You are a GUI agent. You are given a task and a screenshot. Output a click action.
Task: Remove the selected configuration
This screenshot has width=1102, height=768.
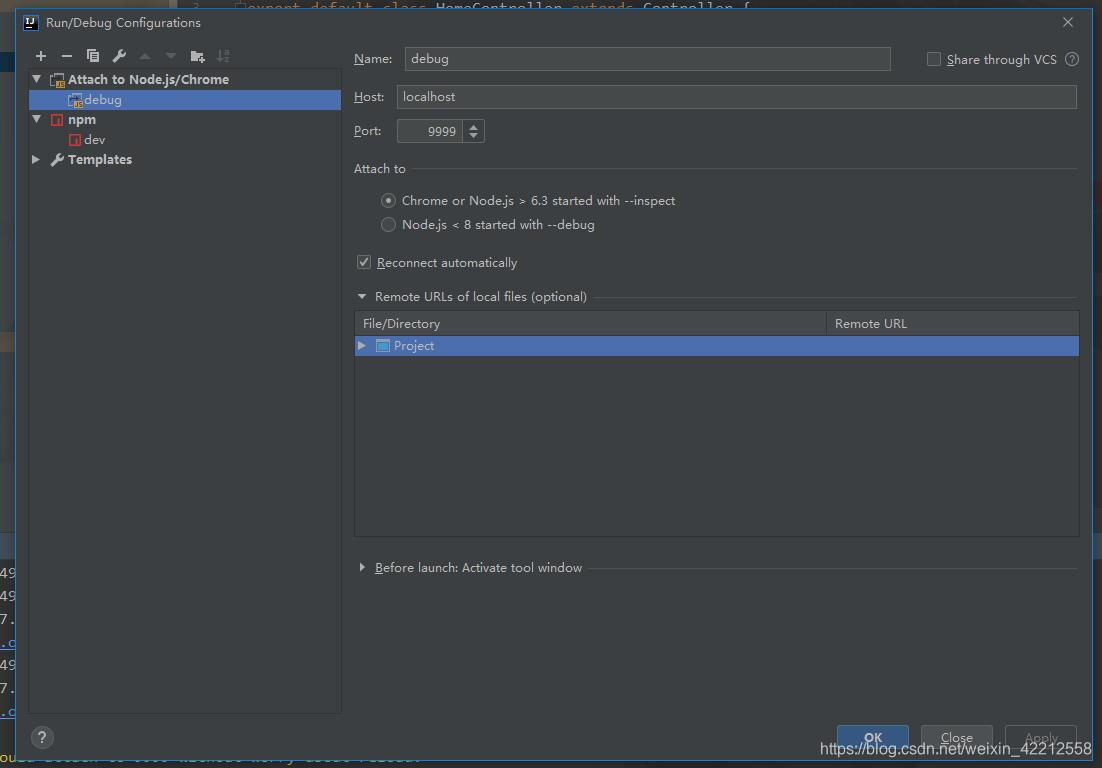pyautogui.click(x=67, y=56)
